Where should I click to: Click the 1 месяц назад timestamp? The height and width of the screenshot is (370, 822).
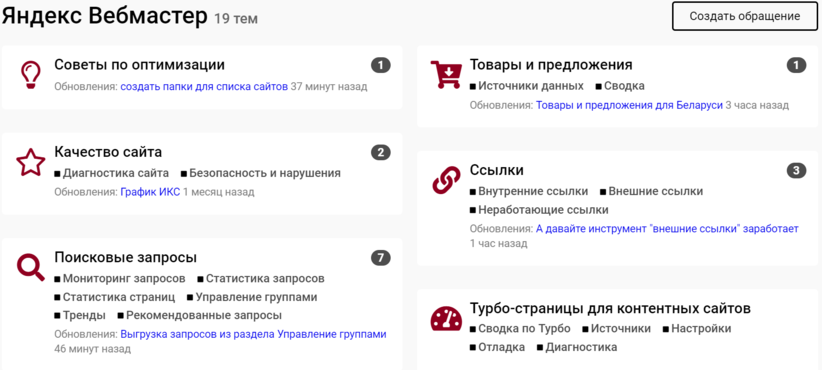click(219, 192)
